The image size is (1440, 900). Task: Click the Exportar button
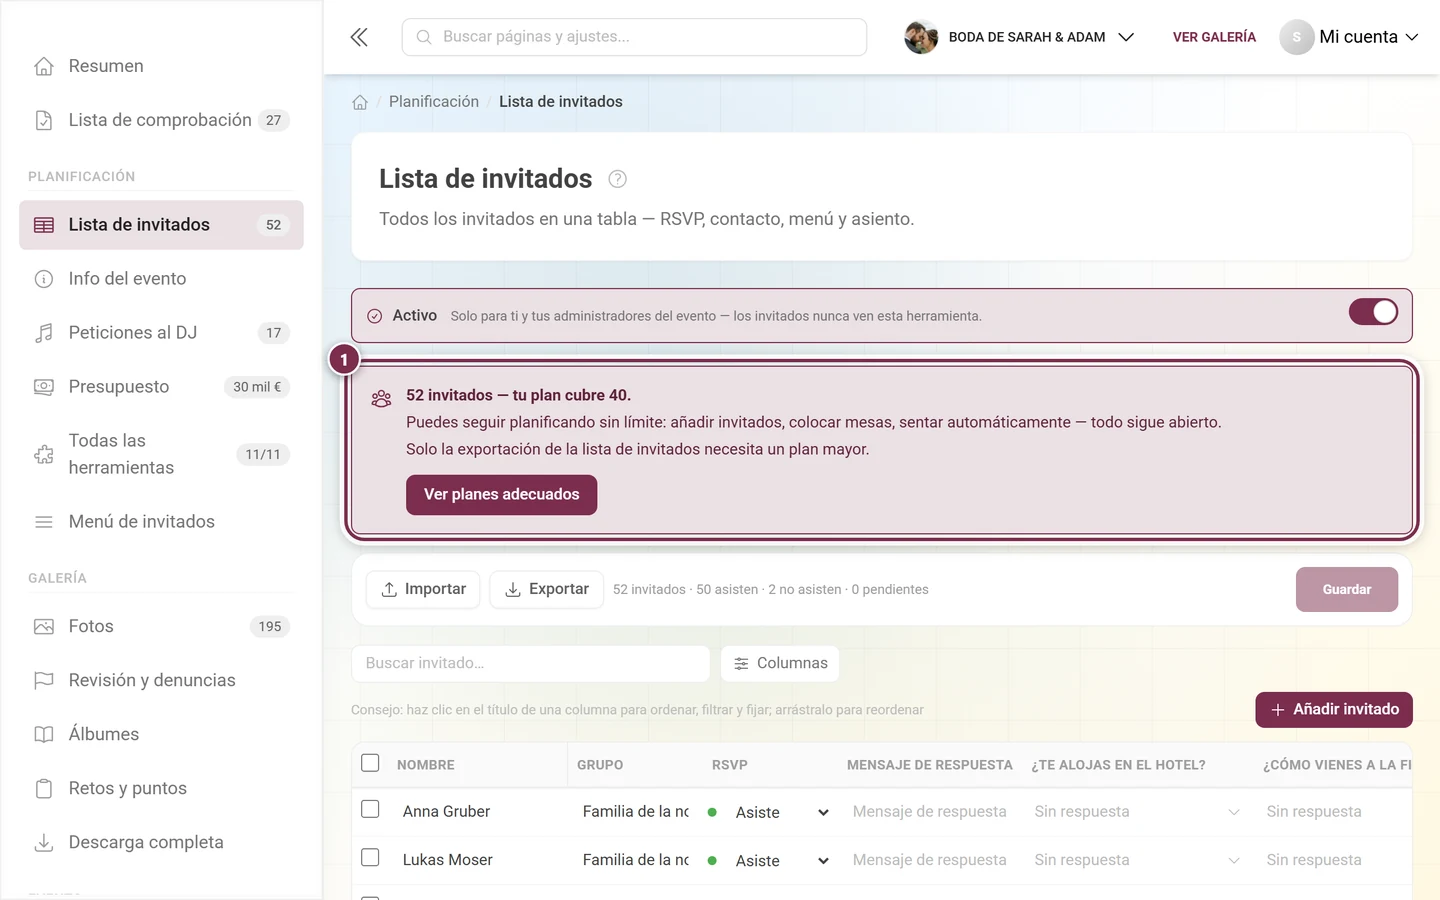546,590
